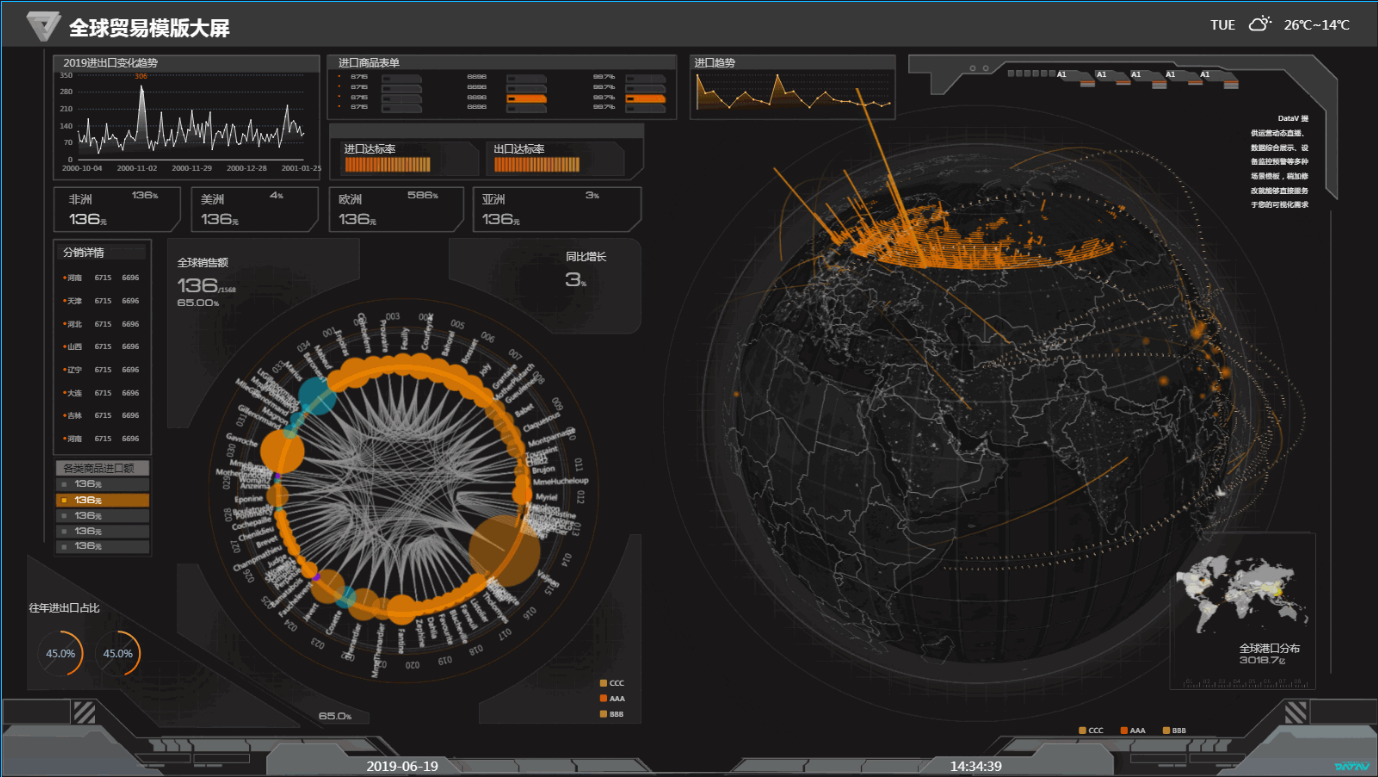
Task: Select the 非洲 region card
Action: pos(117,209)
